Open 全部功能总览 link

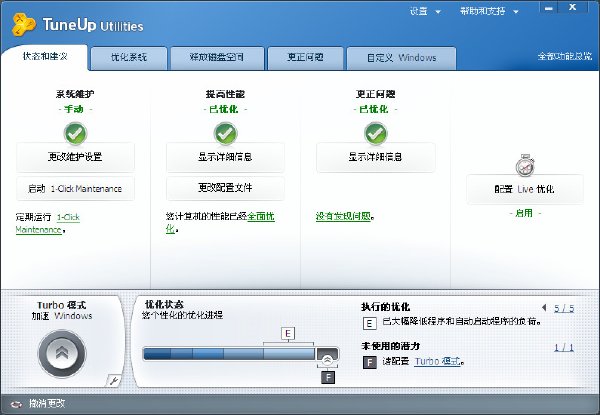click(565, 57)
